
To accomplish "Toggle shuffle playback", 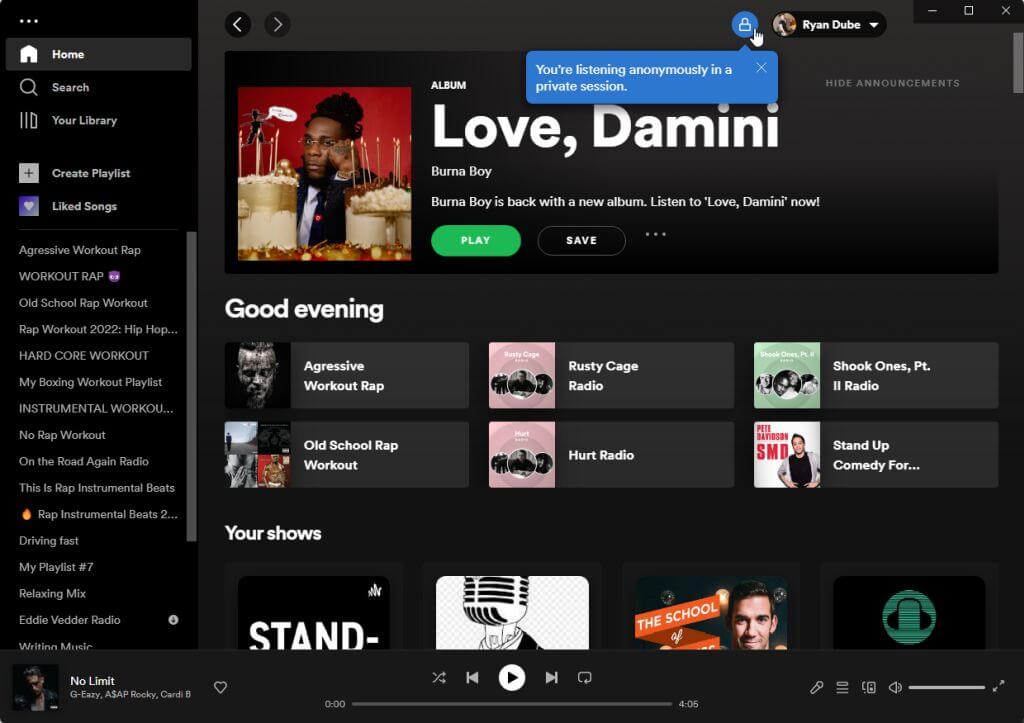I will (438, 678).
